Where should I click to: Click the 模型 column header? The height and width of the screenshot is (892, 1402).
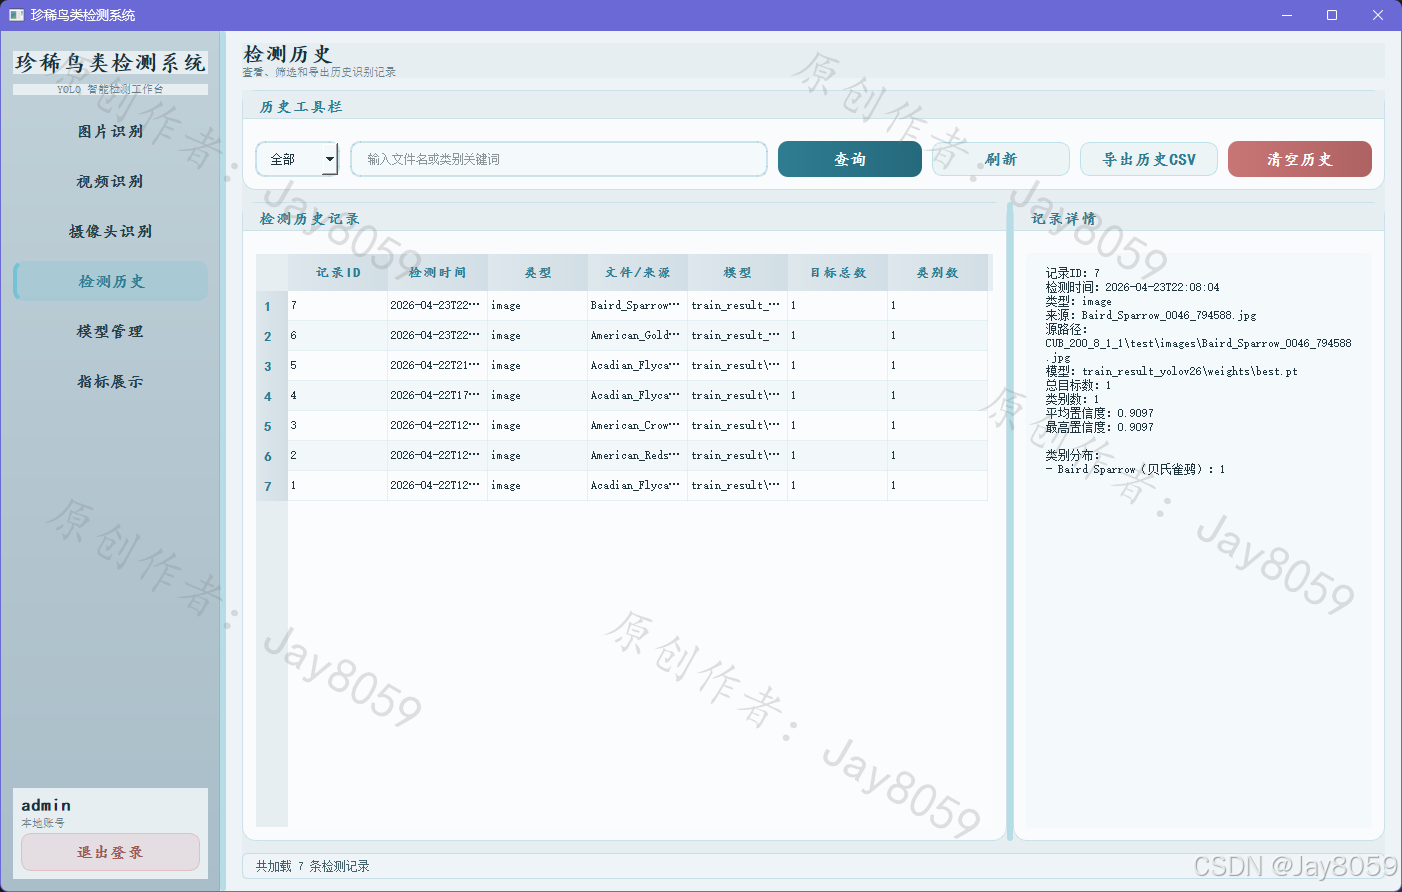[738, 272]
